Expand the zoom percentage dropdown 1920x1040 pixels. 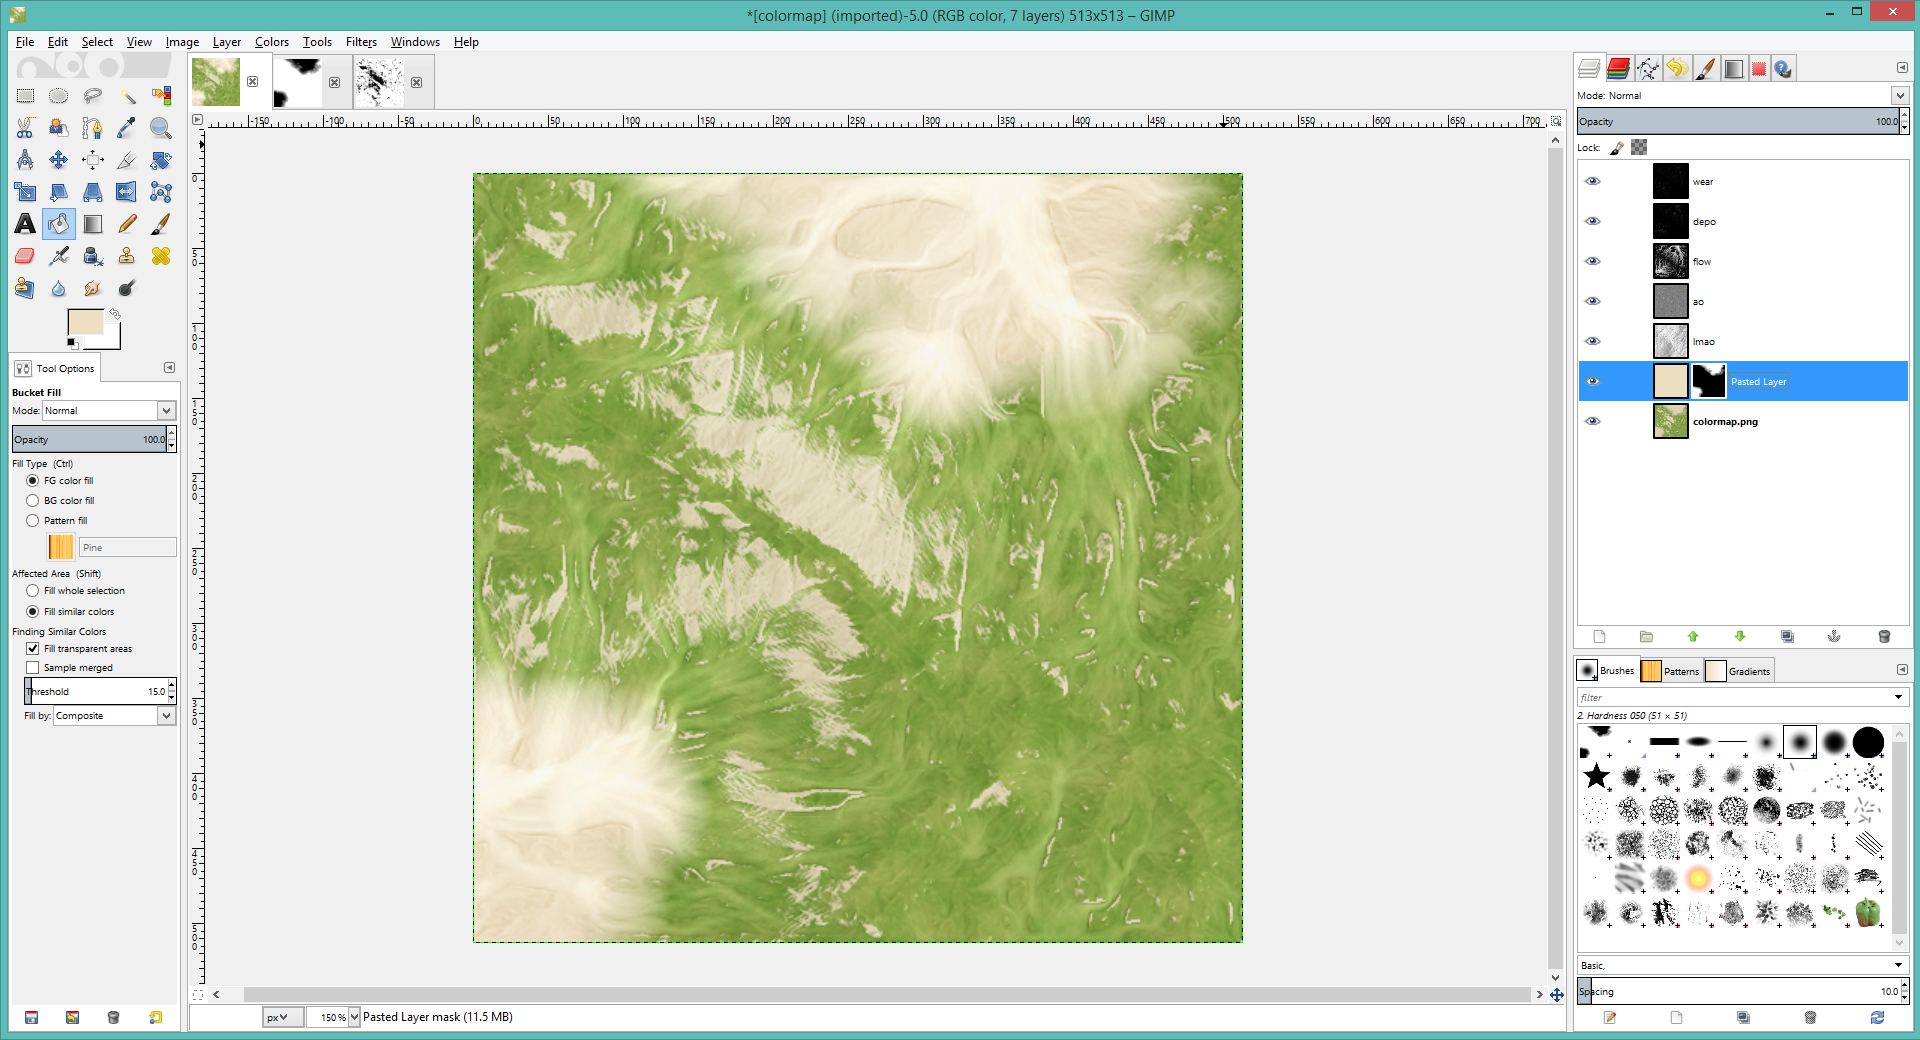pyautogui.click(x=354, y=1017)
